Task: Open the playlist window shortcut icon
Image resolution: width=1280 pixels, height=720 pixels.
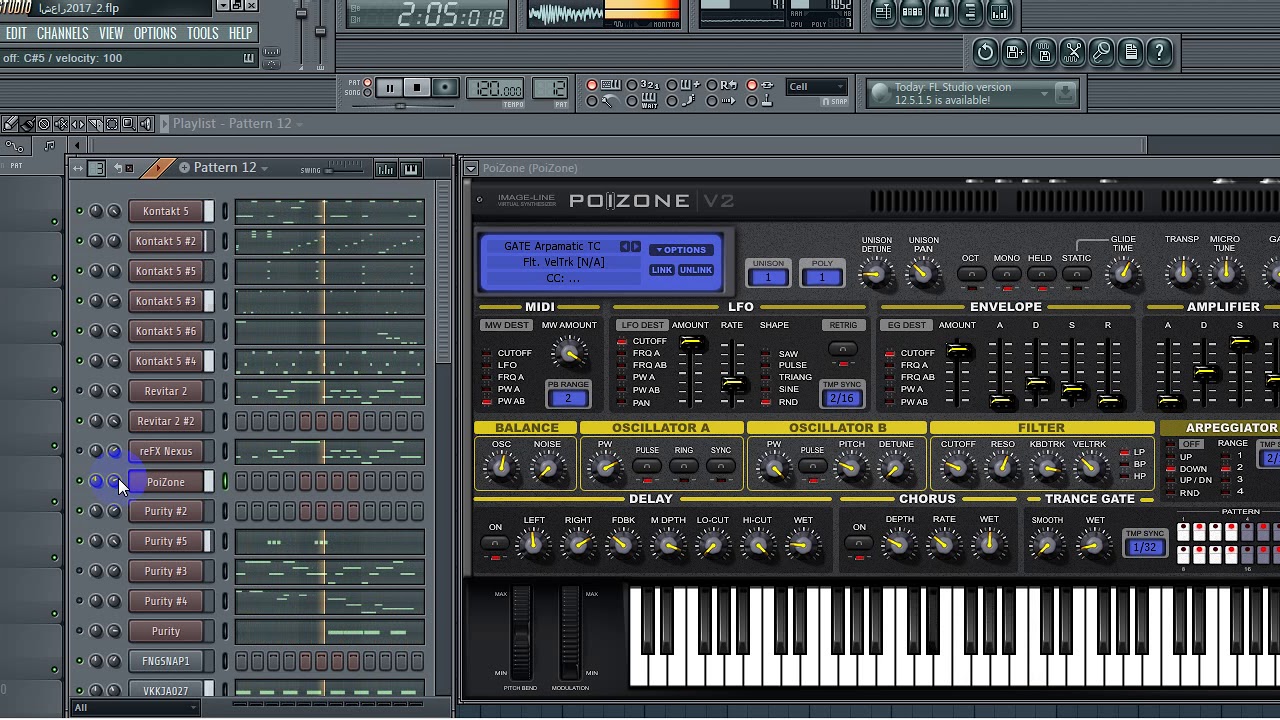Action: 884,13
